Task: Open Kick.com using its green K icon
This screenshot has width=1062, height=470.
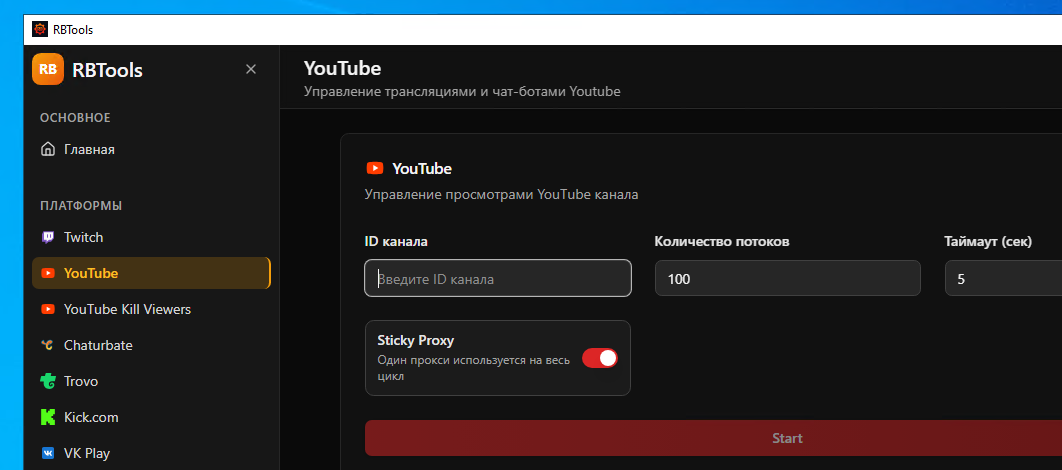Action: coord(48,417)
